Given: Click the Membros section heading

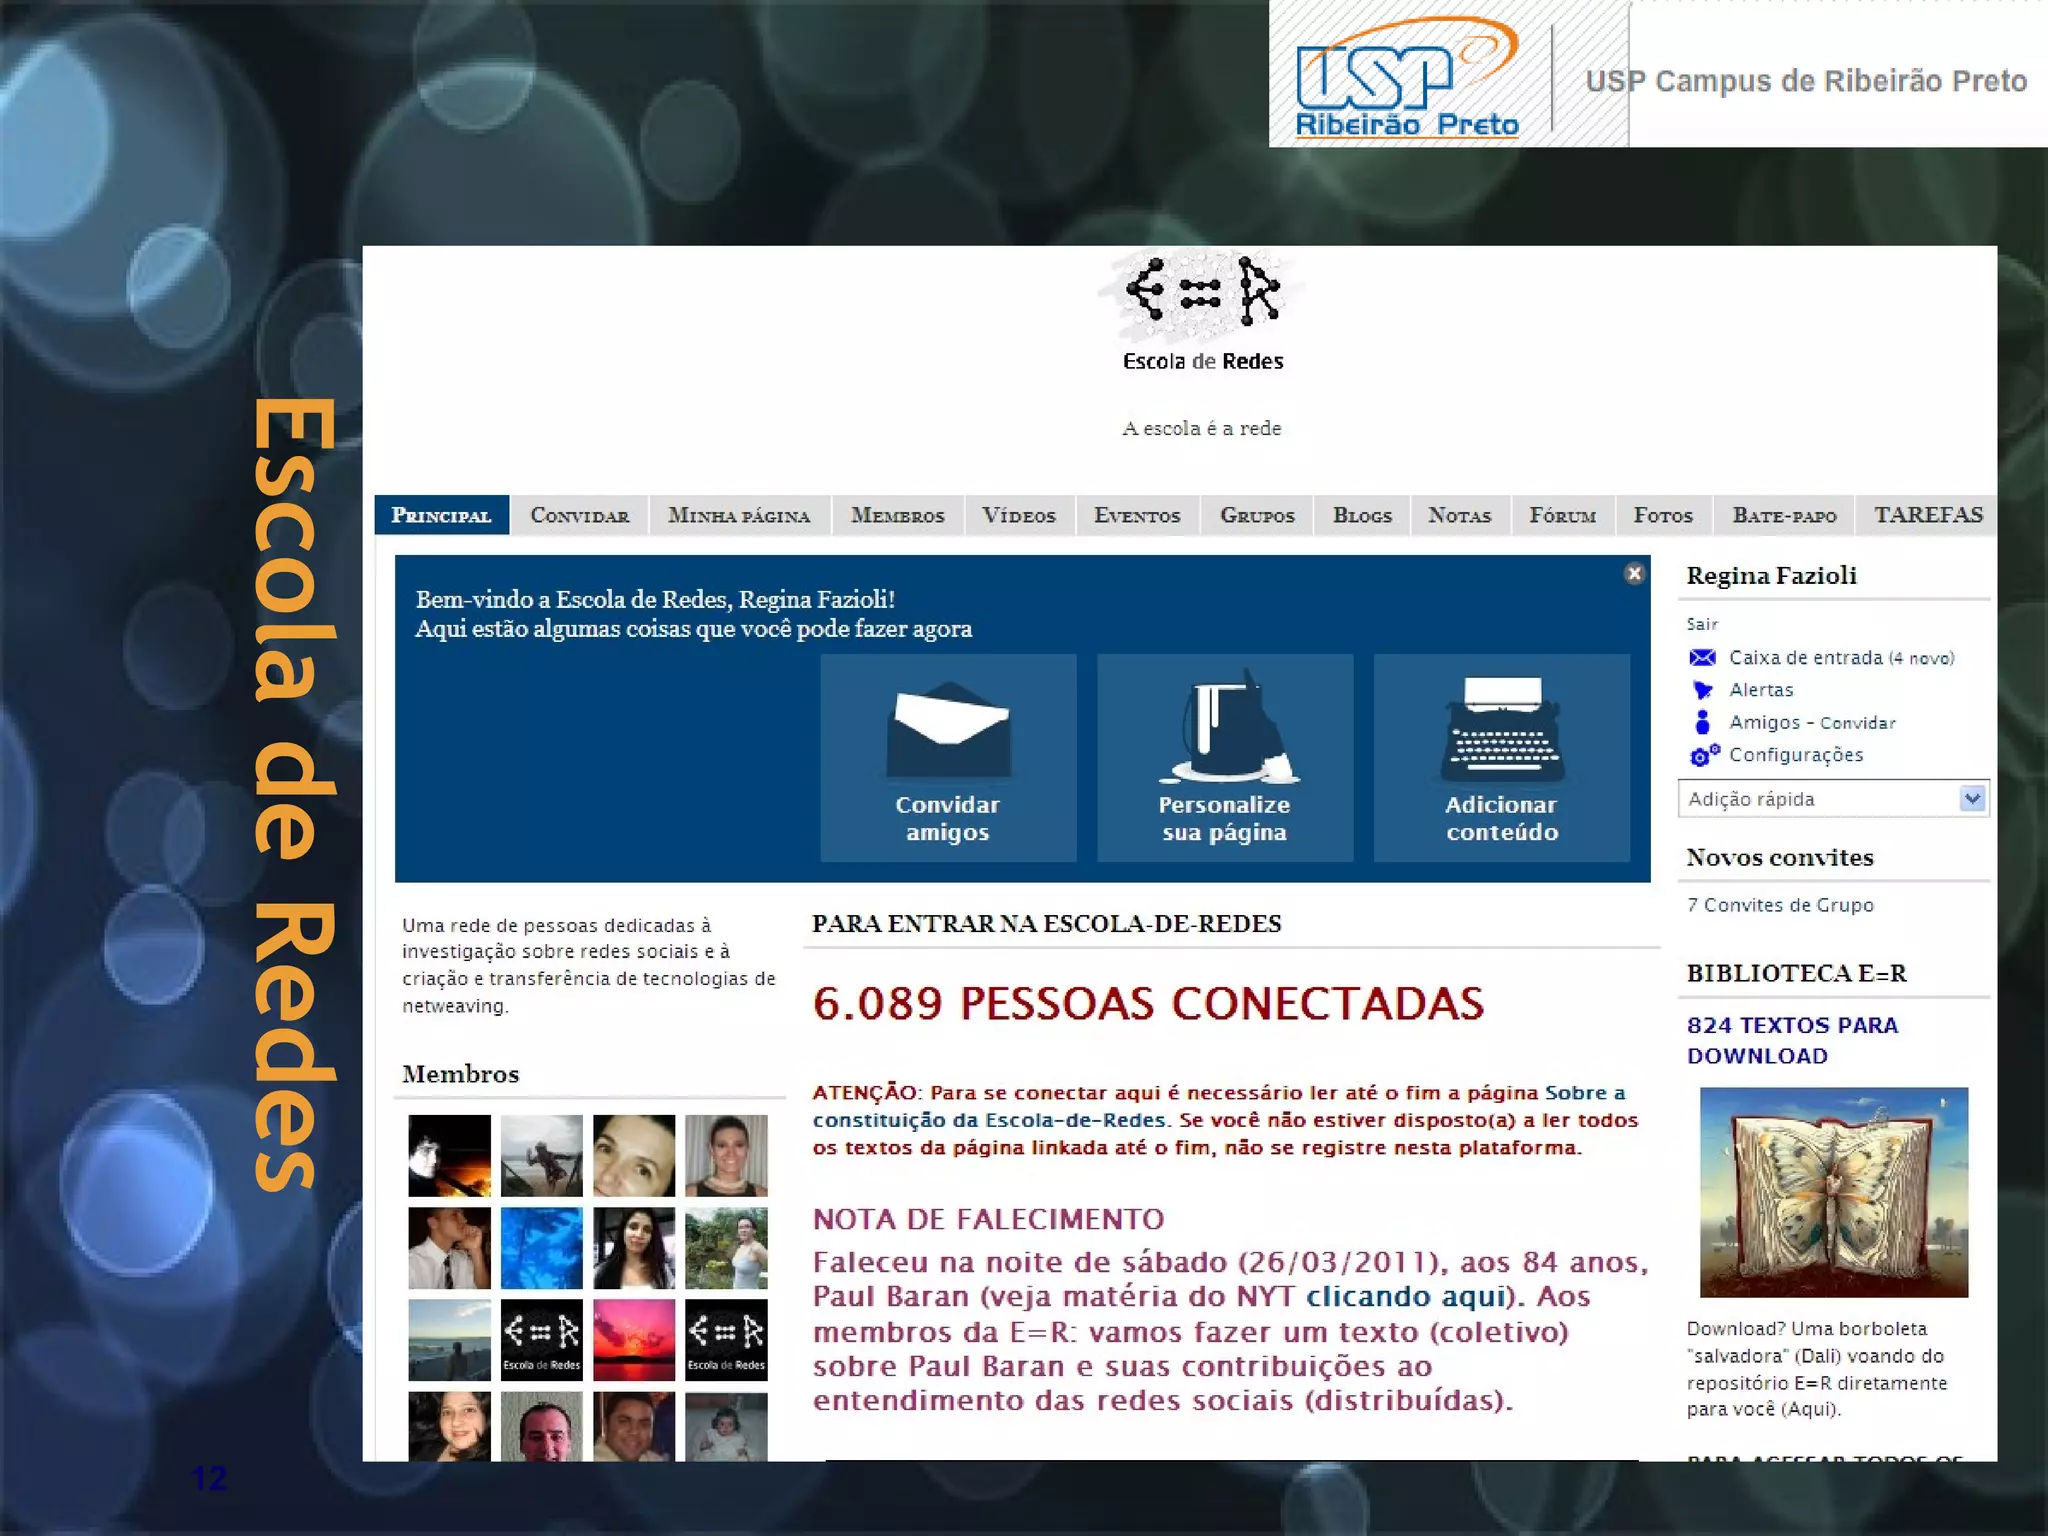Looking at the screenshot, I should pyautogui.click(x=461, y=1074).
